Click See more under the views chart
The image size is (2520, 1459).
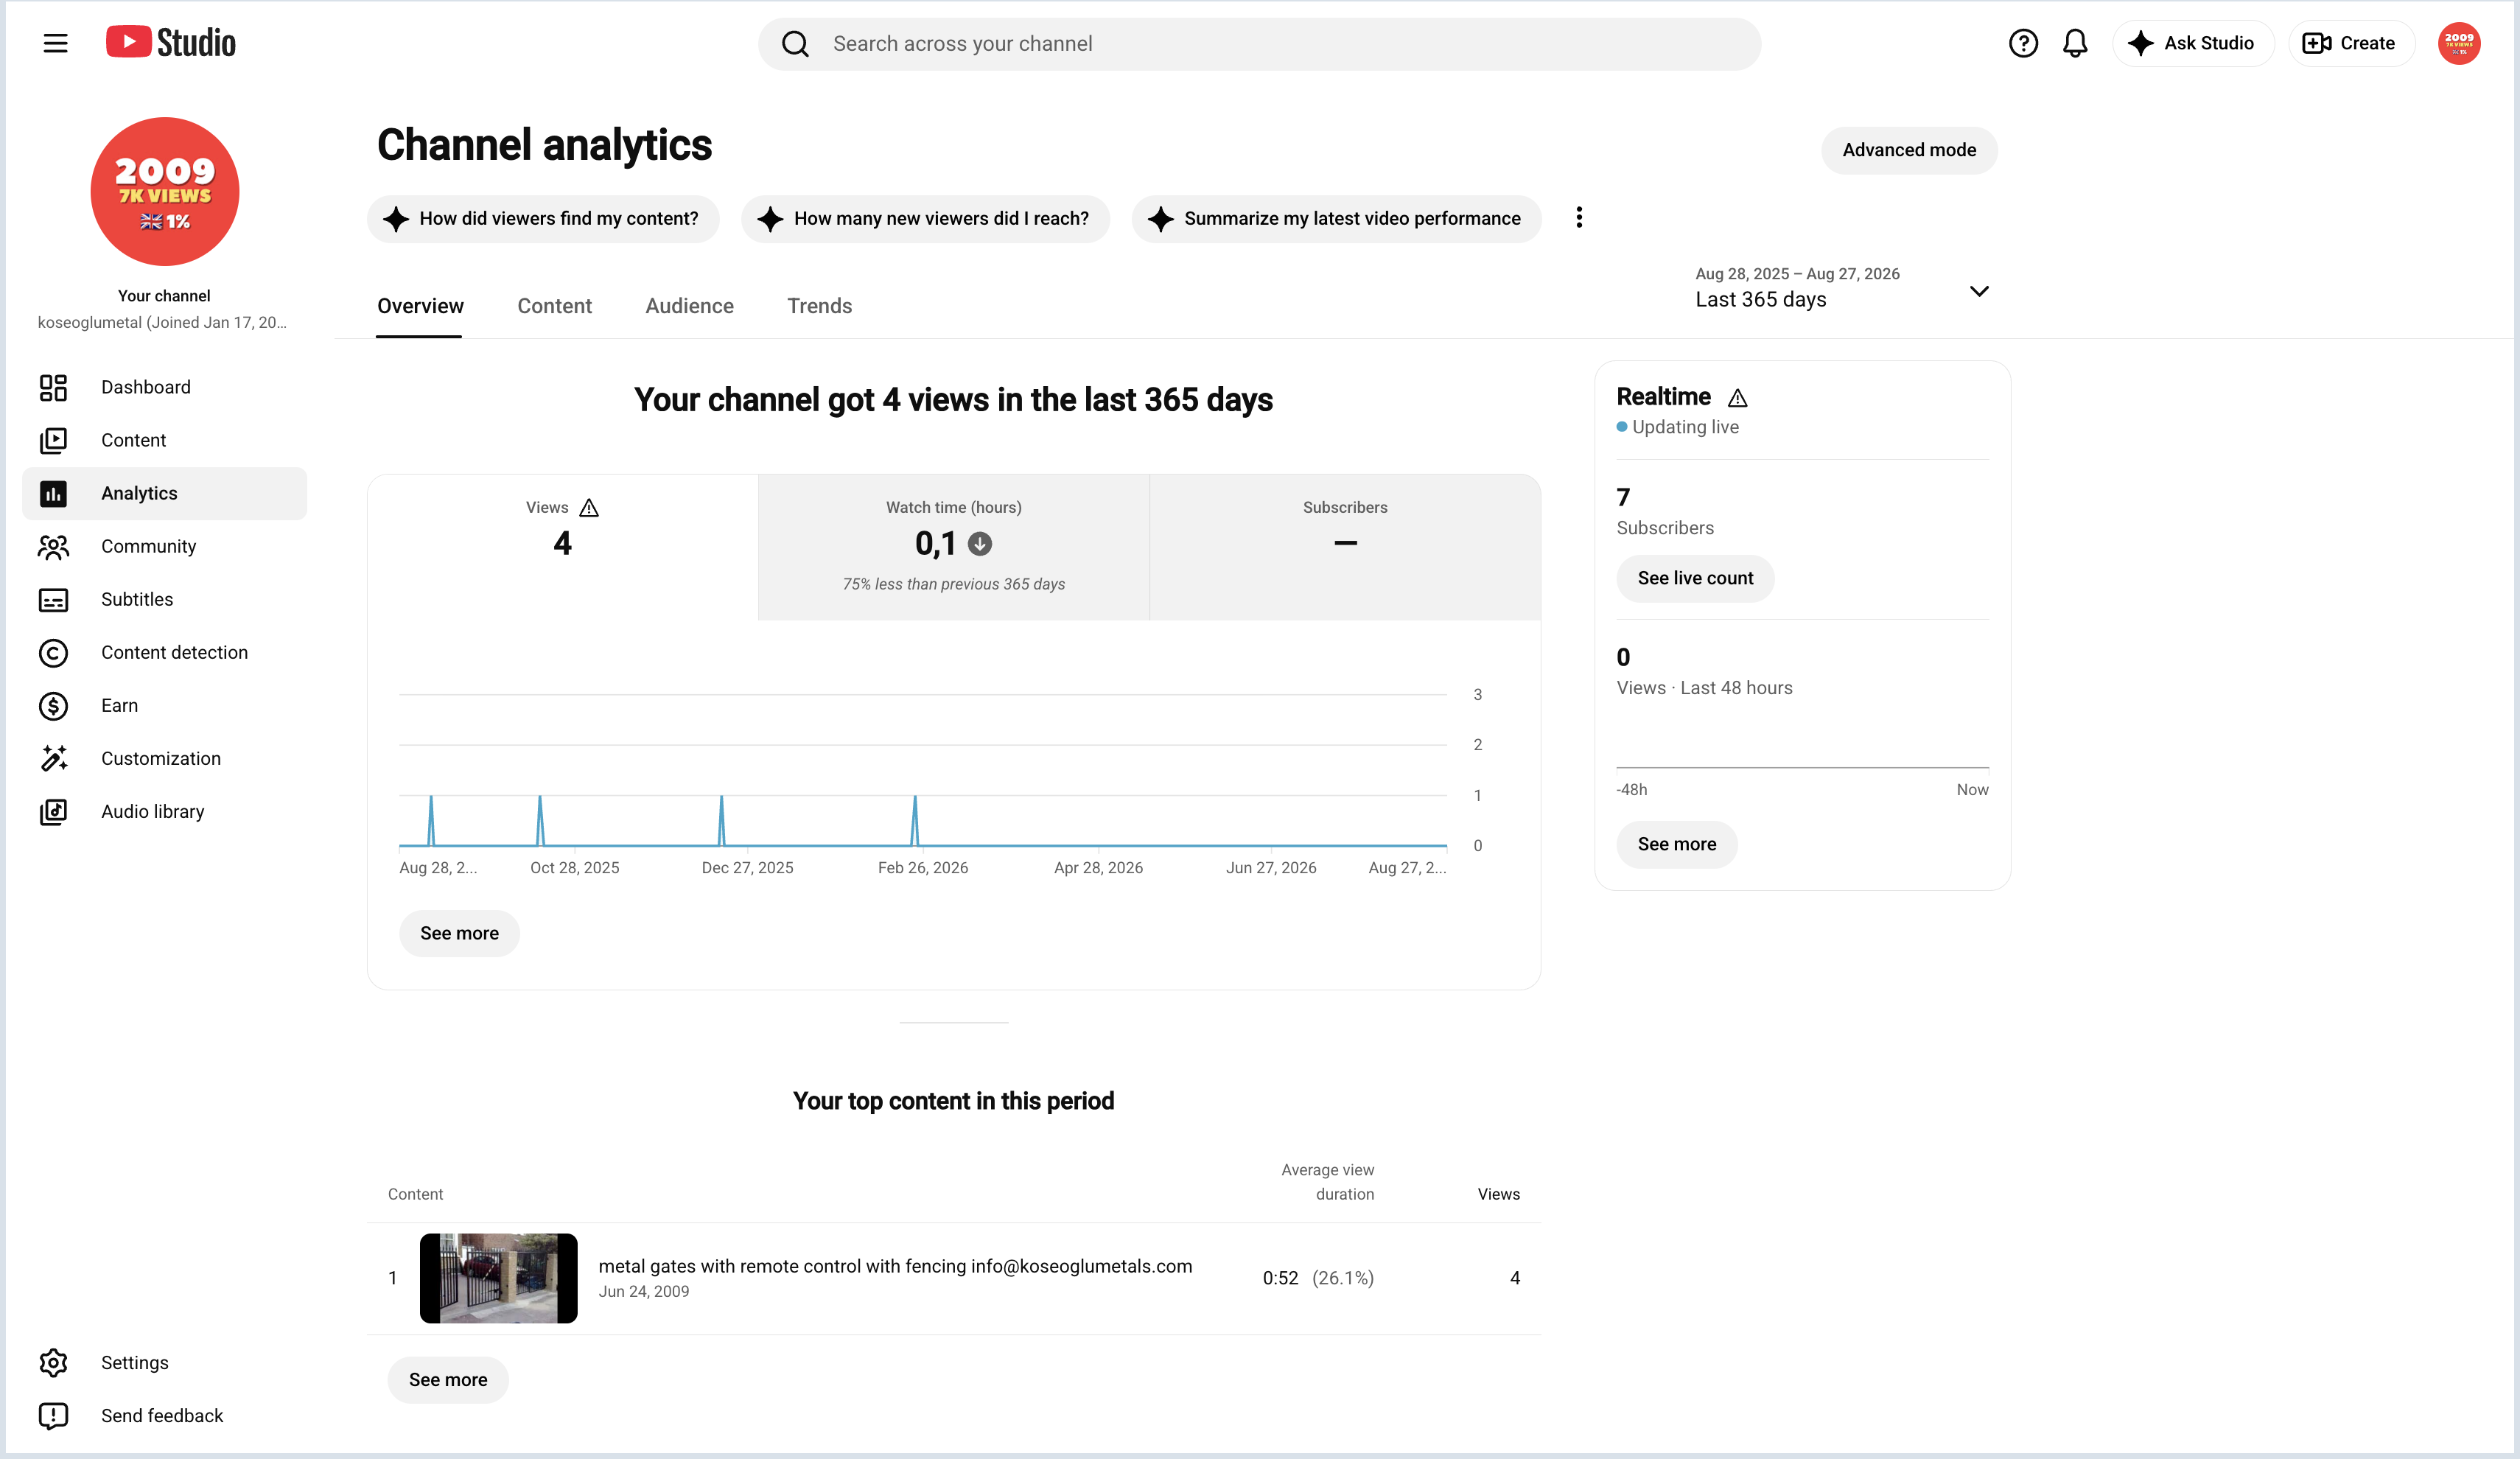(x=459, y=933)
